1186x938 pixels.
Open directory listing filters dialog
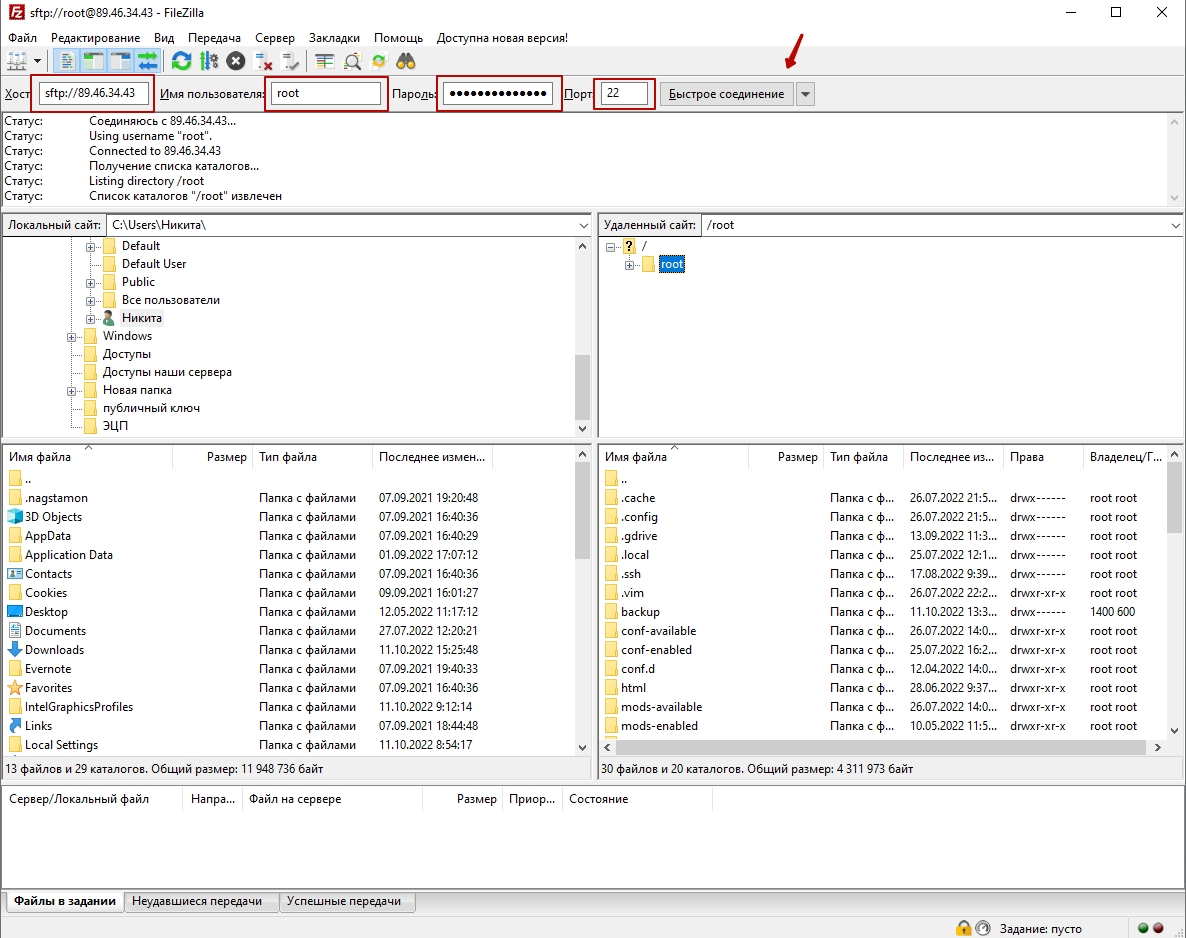(x=324, y=61)
